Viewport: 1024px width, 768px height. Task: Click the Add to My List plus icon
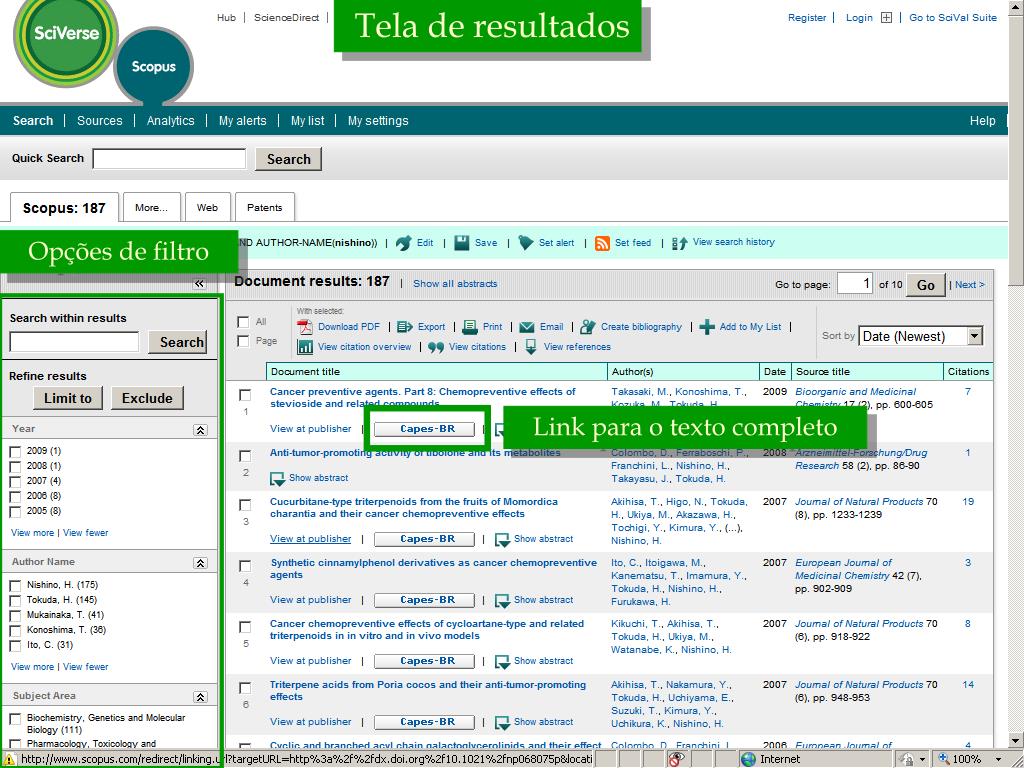[x=707, y=327]
